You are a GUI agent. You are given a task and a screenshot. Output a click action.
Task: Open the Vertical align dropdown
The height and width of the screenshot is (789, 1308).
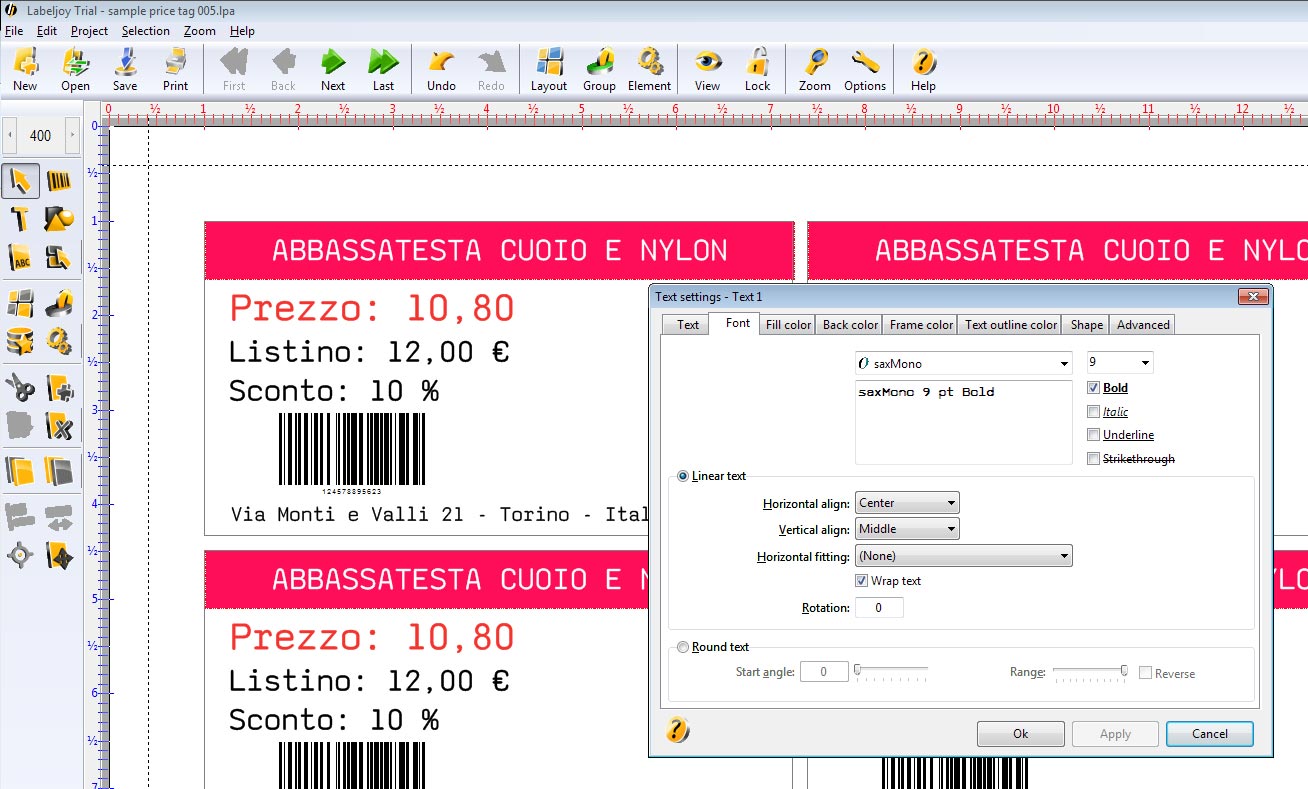tap(907, 529)
